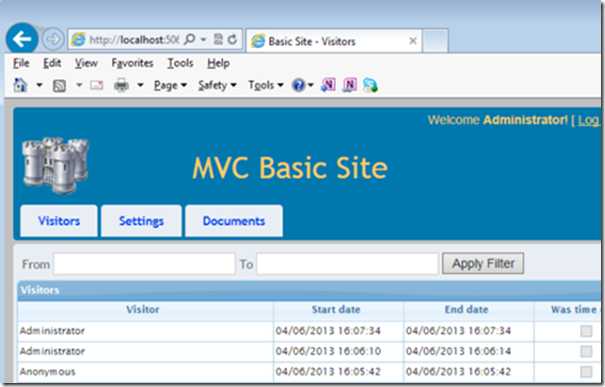Click the search magnifier in the address bar
This screenshot has height=387, width=605.
[189, 39]
